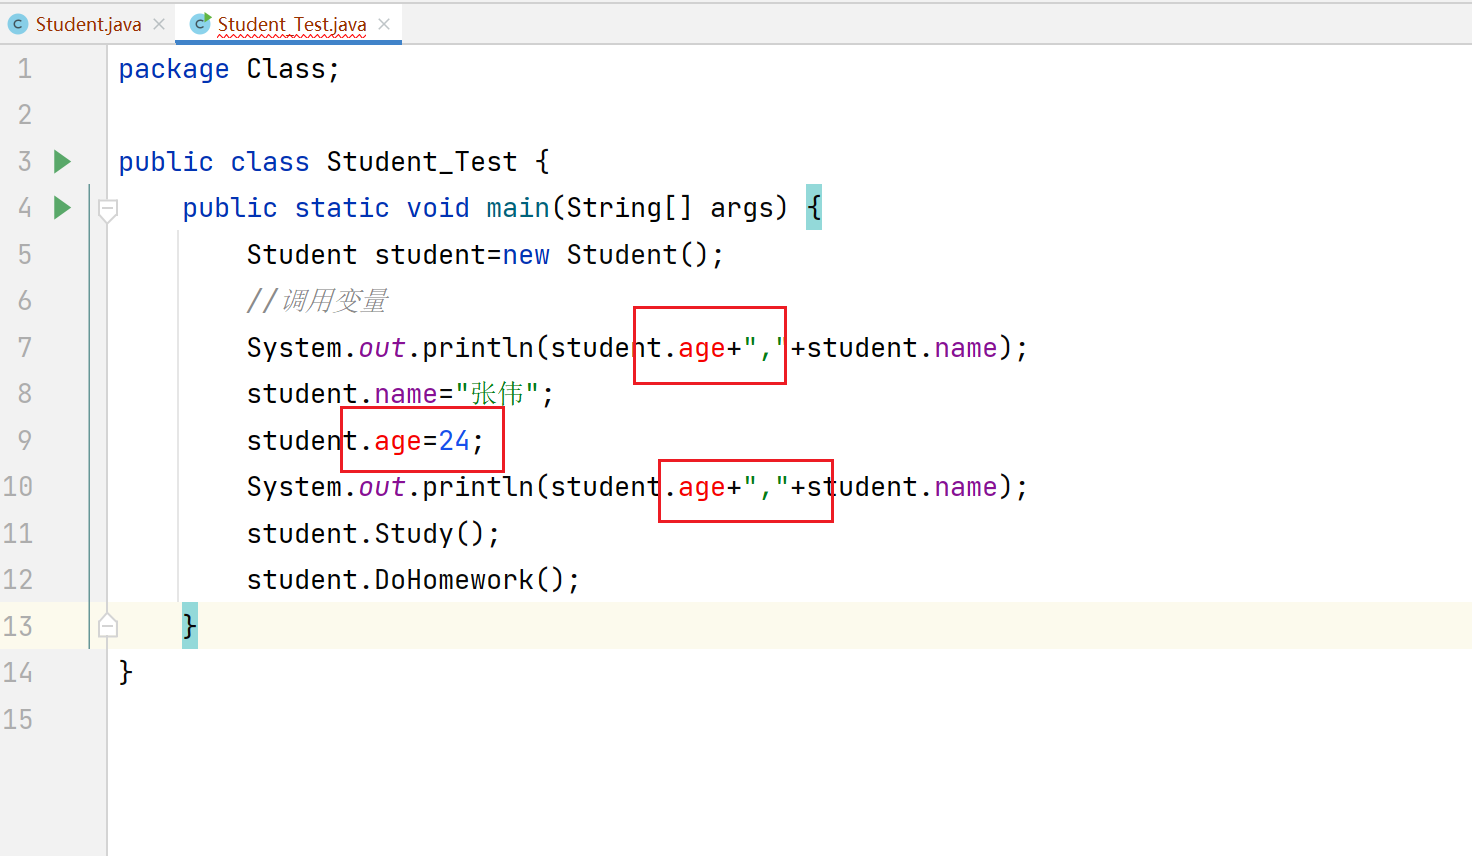Click the number 24 on line 9
Screen dimensions: 1472x856
point(454,441)
